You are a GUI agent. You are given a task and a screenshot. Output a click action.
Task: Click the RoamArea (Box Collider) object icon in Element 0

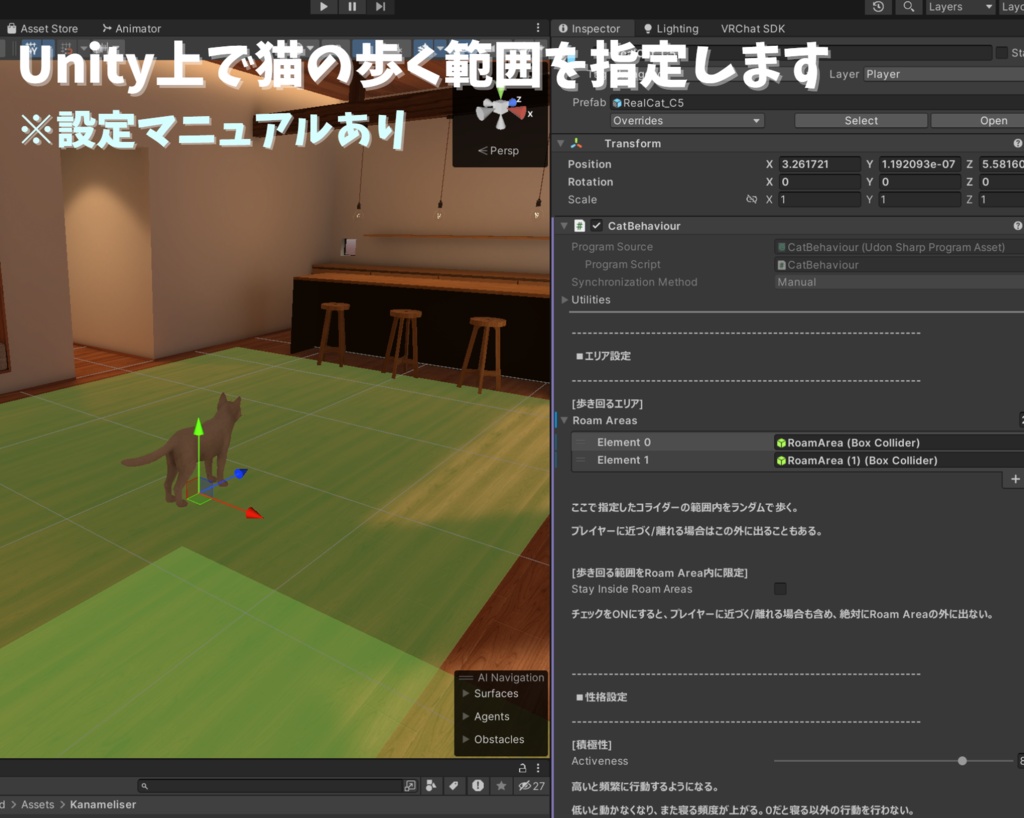tap(781, 443)
